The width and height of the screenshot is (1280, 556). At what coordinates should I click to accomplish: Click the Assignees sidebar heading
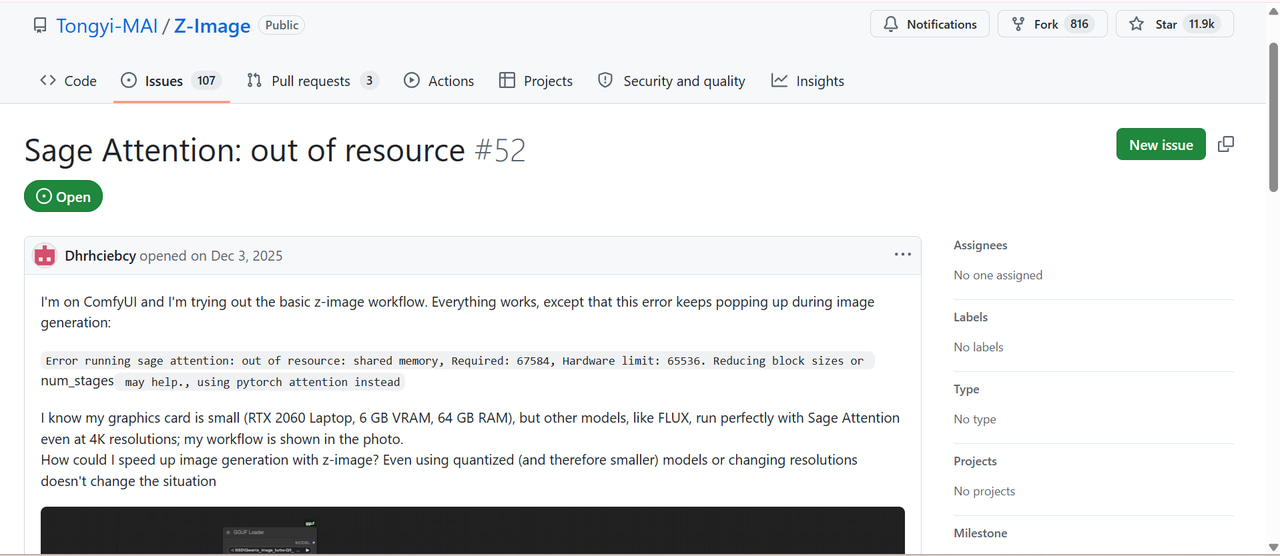[981, 245]
